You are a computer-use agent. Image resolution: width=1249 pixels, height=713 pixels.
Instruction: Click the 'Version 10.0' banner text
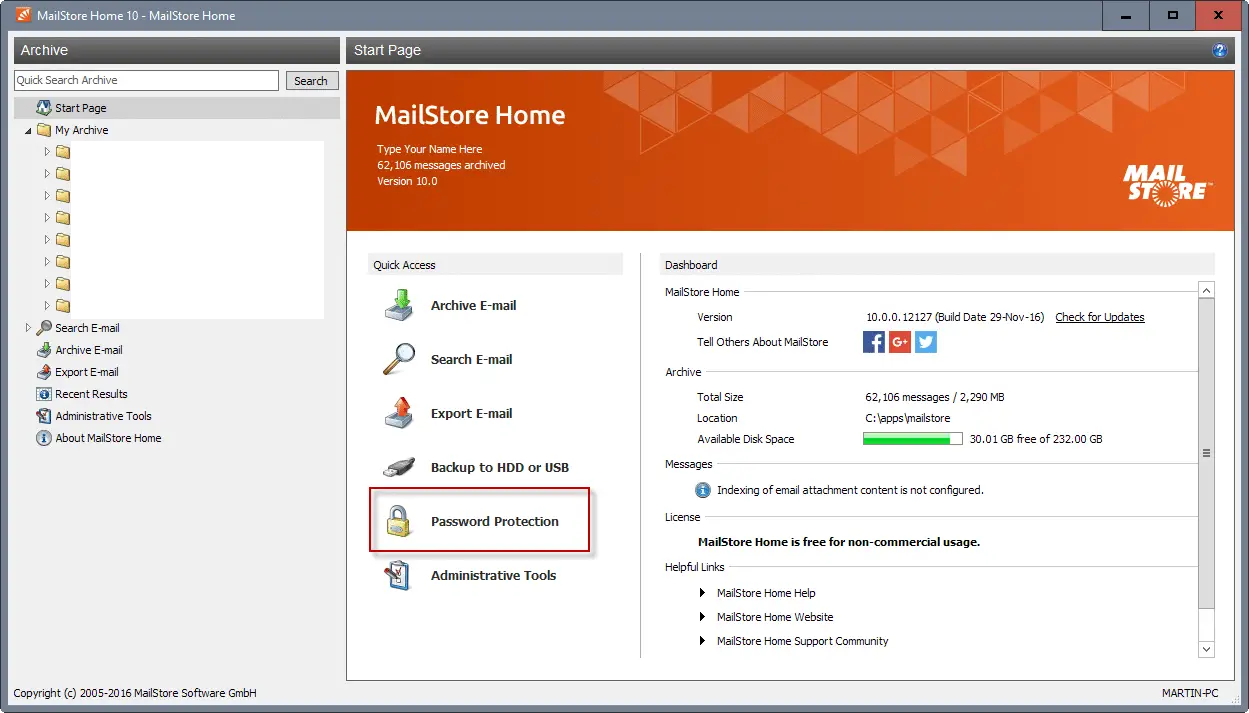coord(407,181)
